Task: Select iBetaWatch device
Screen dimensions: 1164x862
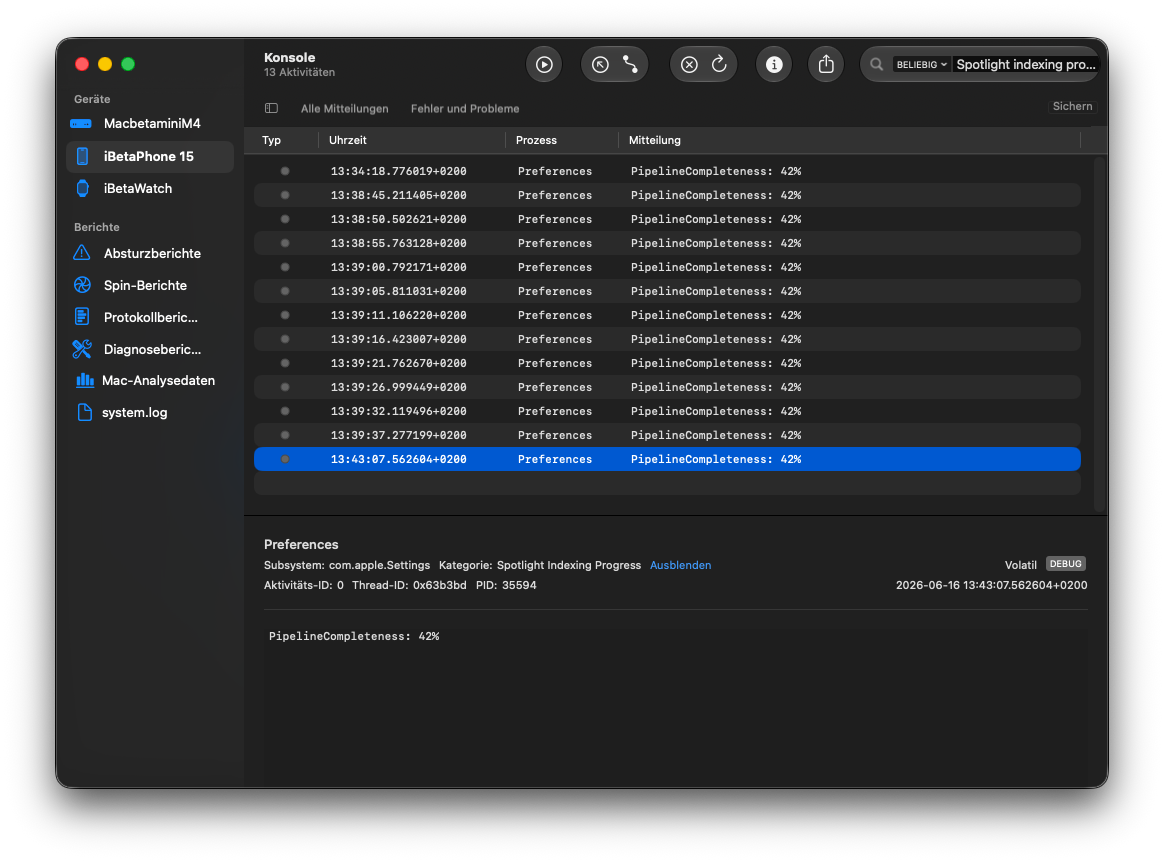Action: click(150, 189)
